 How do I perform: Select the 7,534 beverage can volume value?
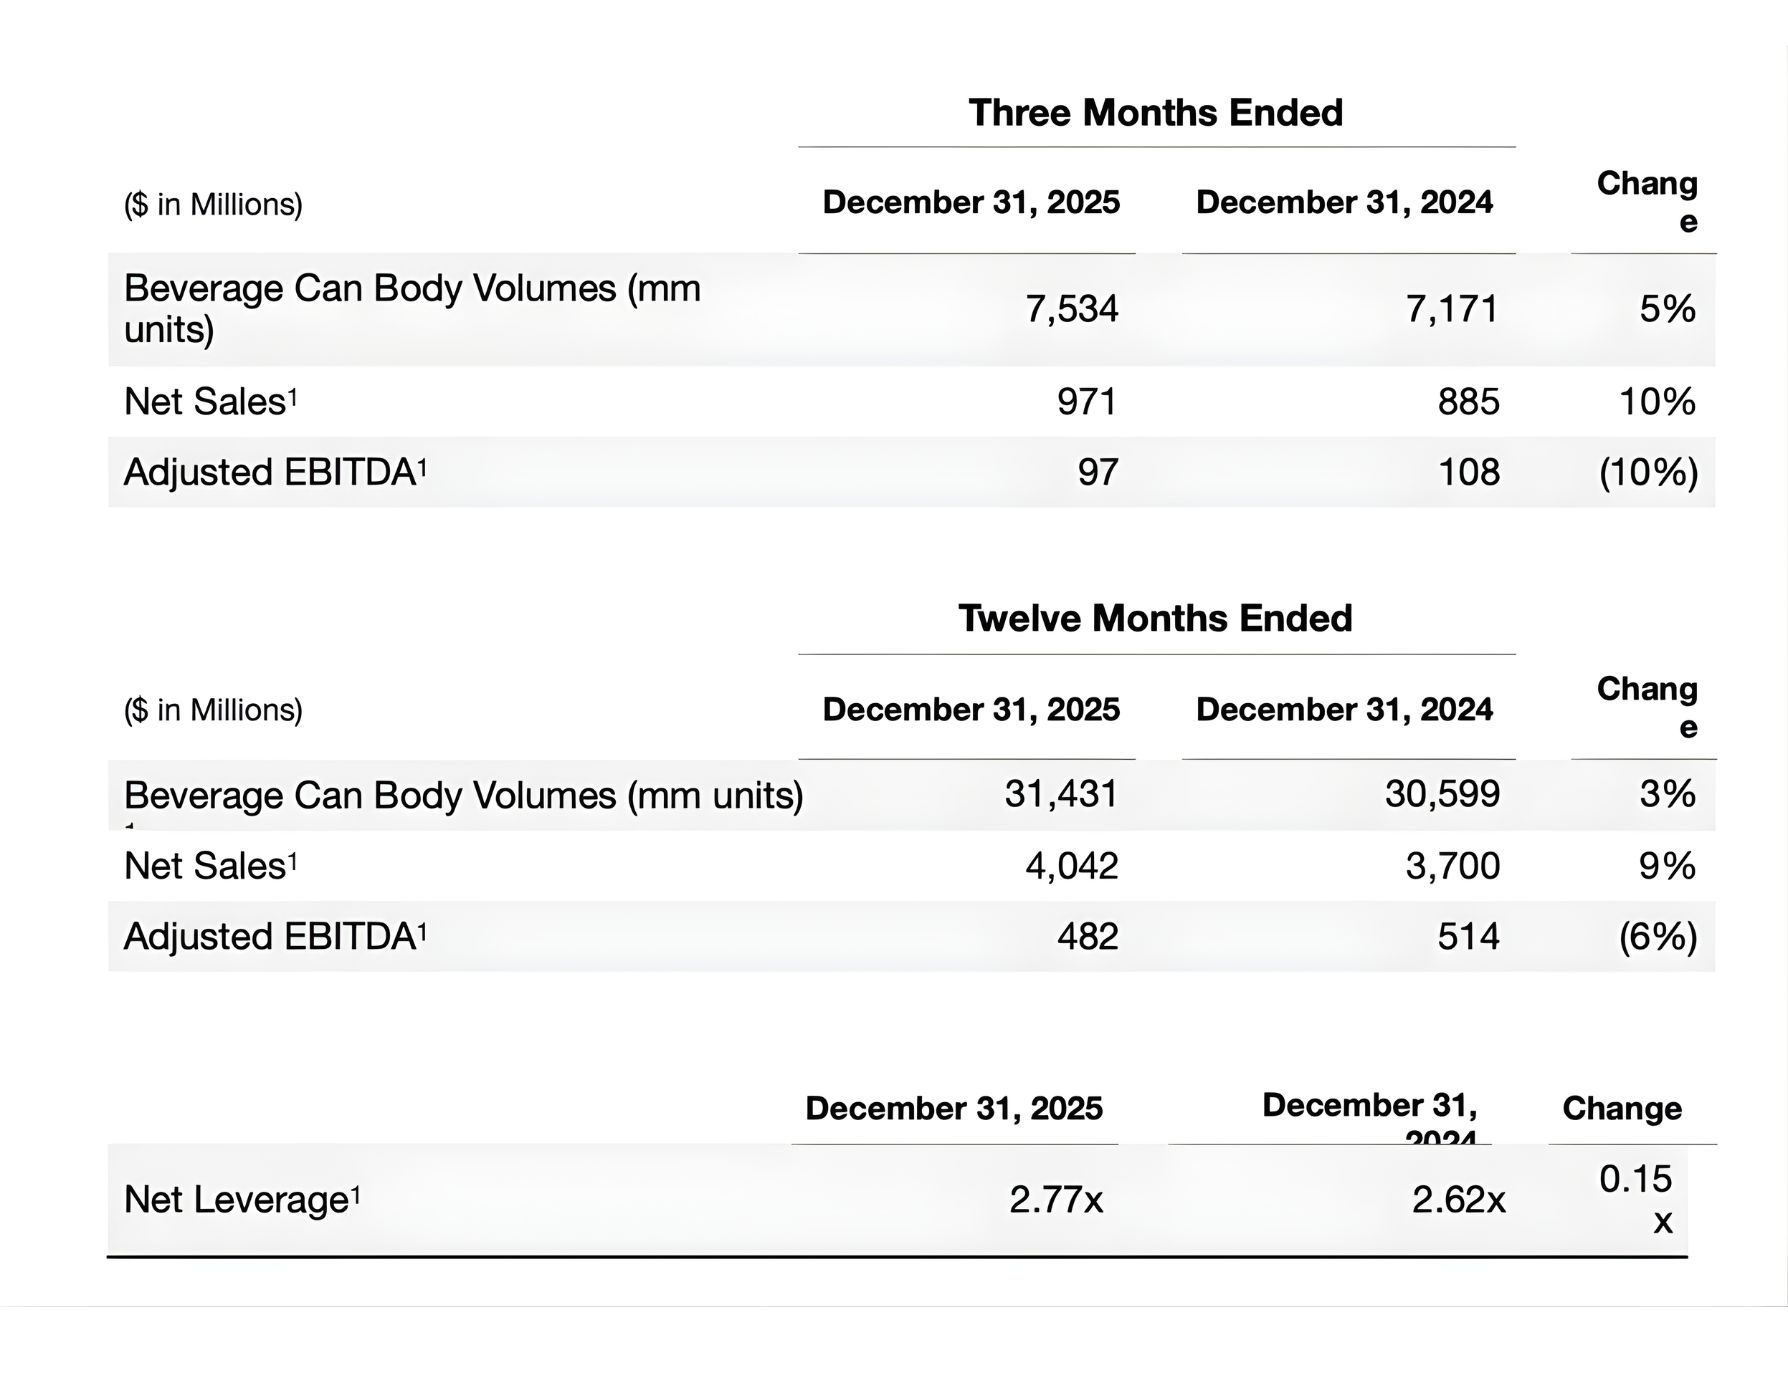point(1071,309)
